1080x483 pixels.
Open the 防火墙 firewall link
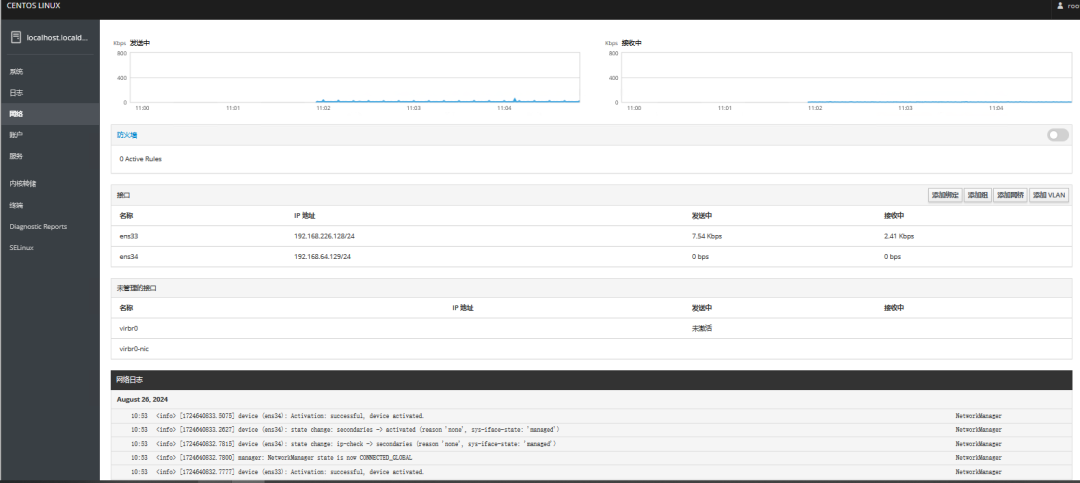click(127, 135)
